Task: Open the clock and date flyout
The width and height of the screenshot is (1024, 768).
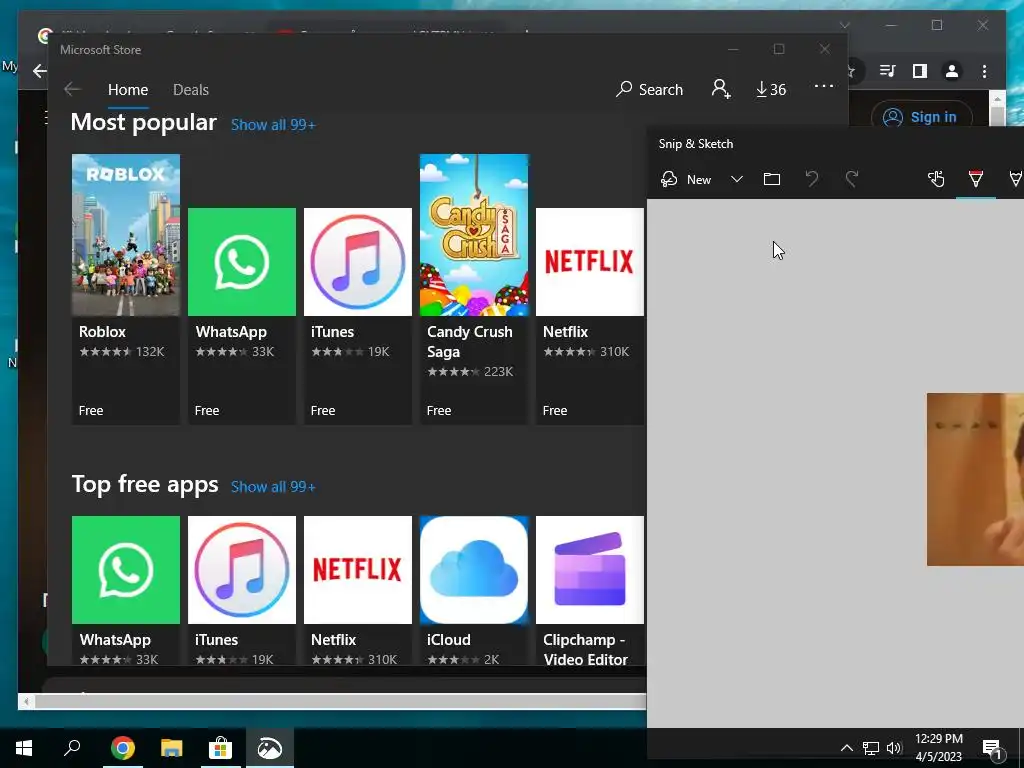Action: [938, 748]
